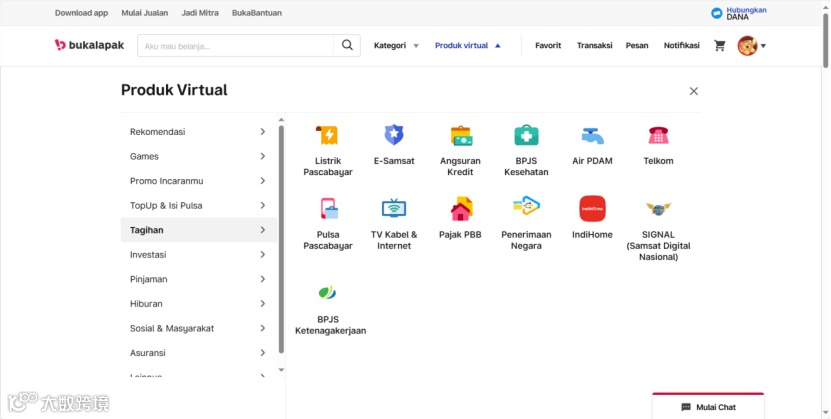Open the user profile avatar
The height and width of the screenshot is (419, 831).
coord(747,46)
